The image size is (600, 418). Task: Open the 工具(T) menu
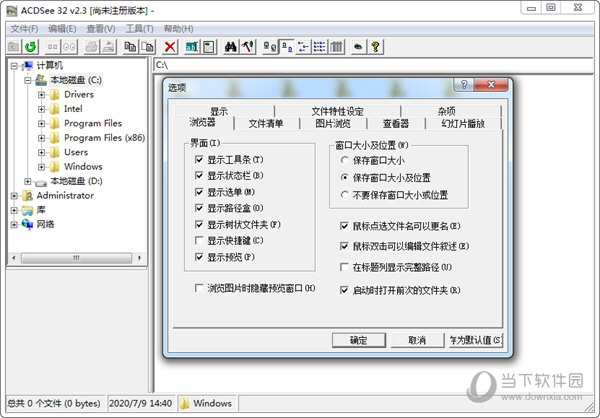tap(139, 29)
